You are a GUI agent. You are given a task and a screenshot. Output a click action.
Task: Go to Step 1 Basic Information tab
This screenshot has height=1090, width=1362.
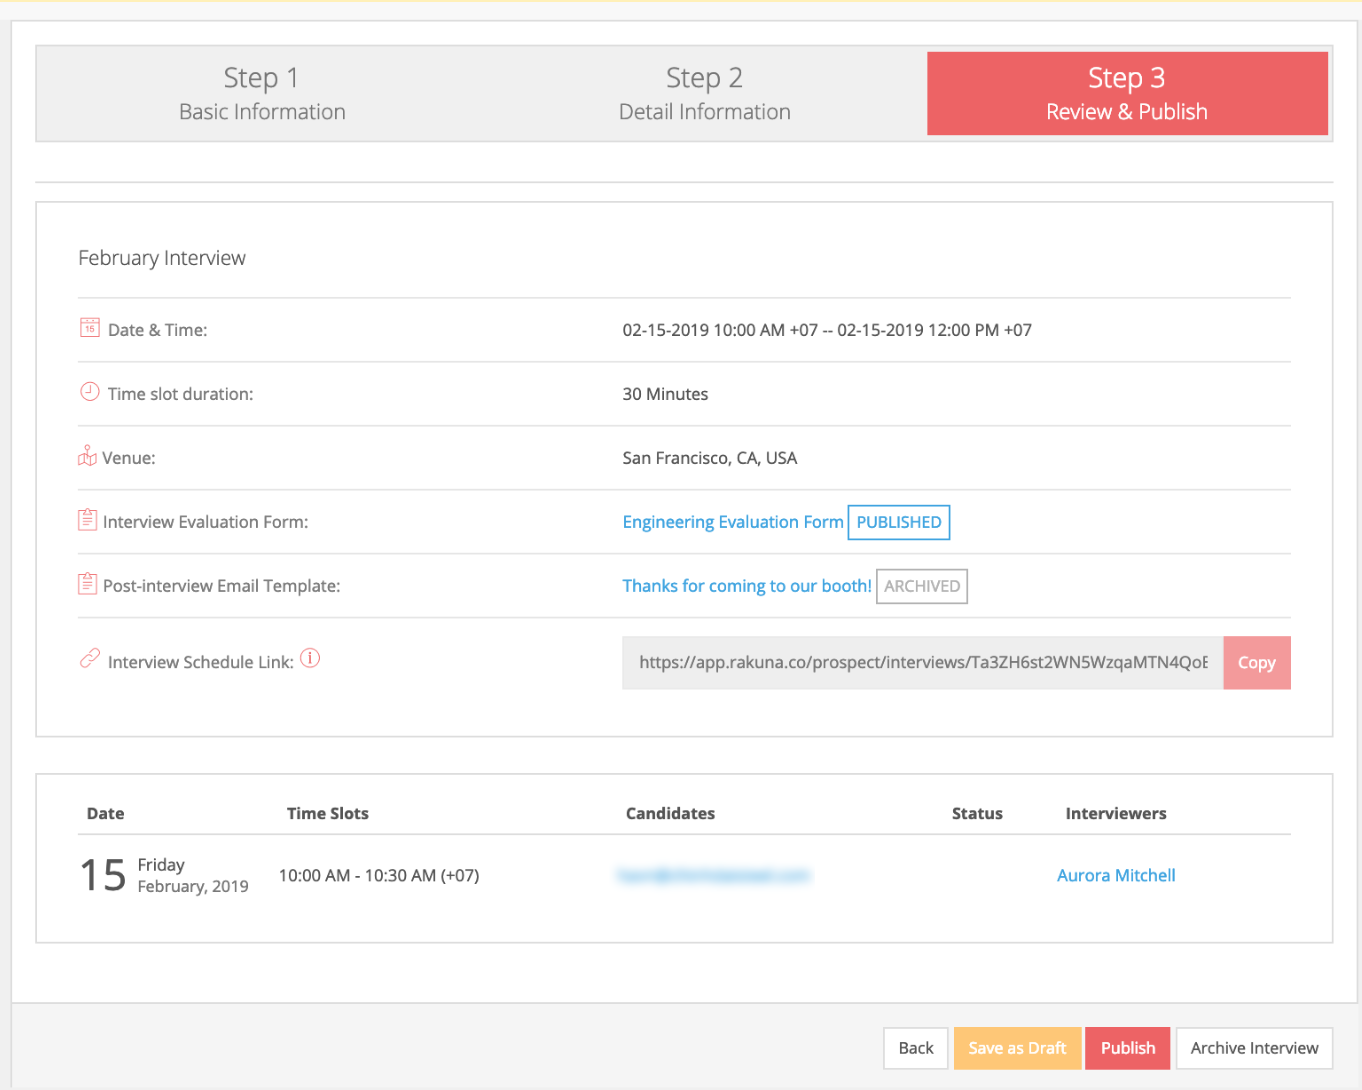262,94
